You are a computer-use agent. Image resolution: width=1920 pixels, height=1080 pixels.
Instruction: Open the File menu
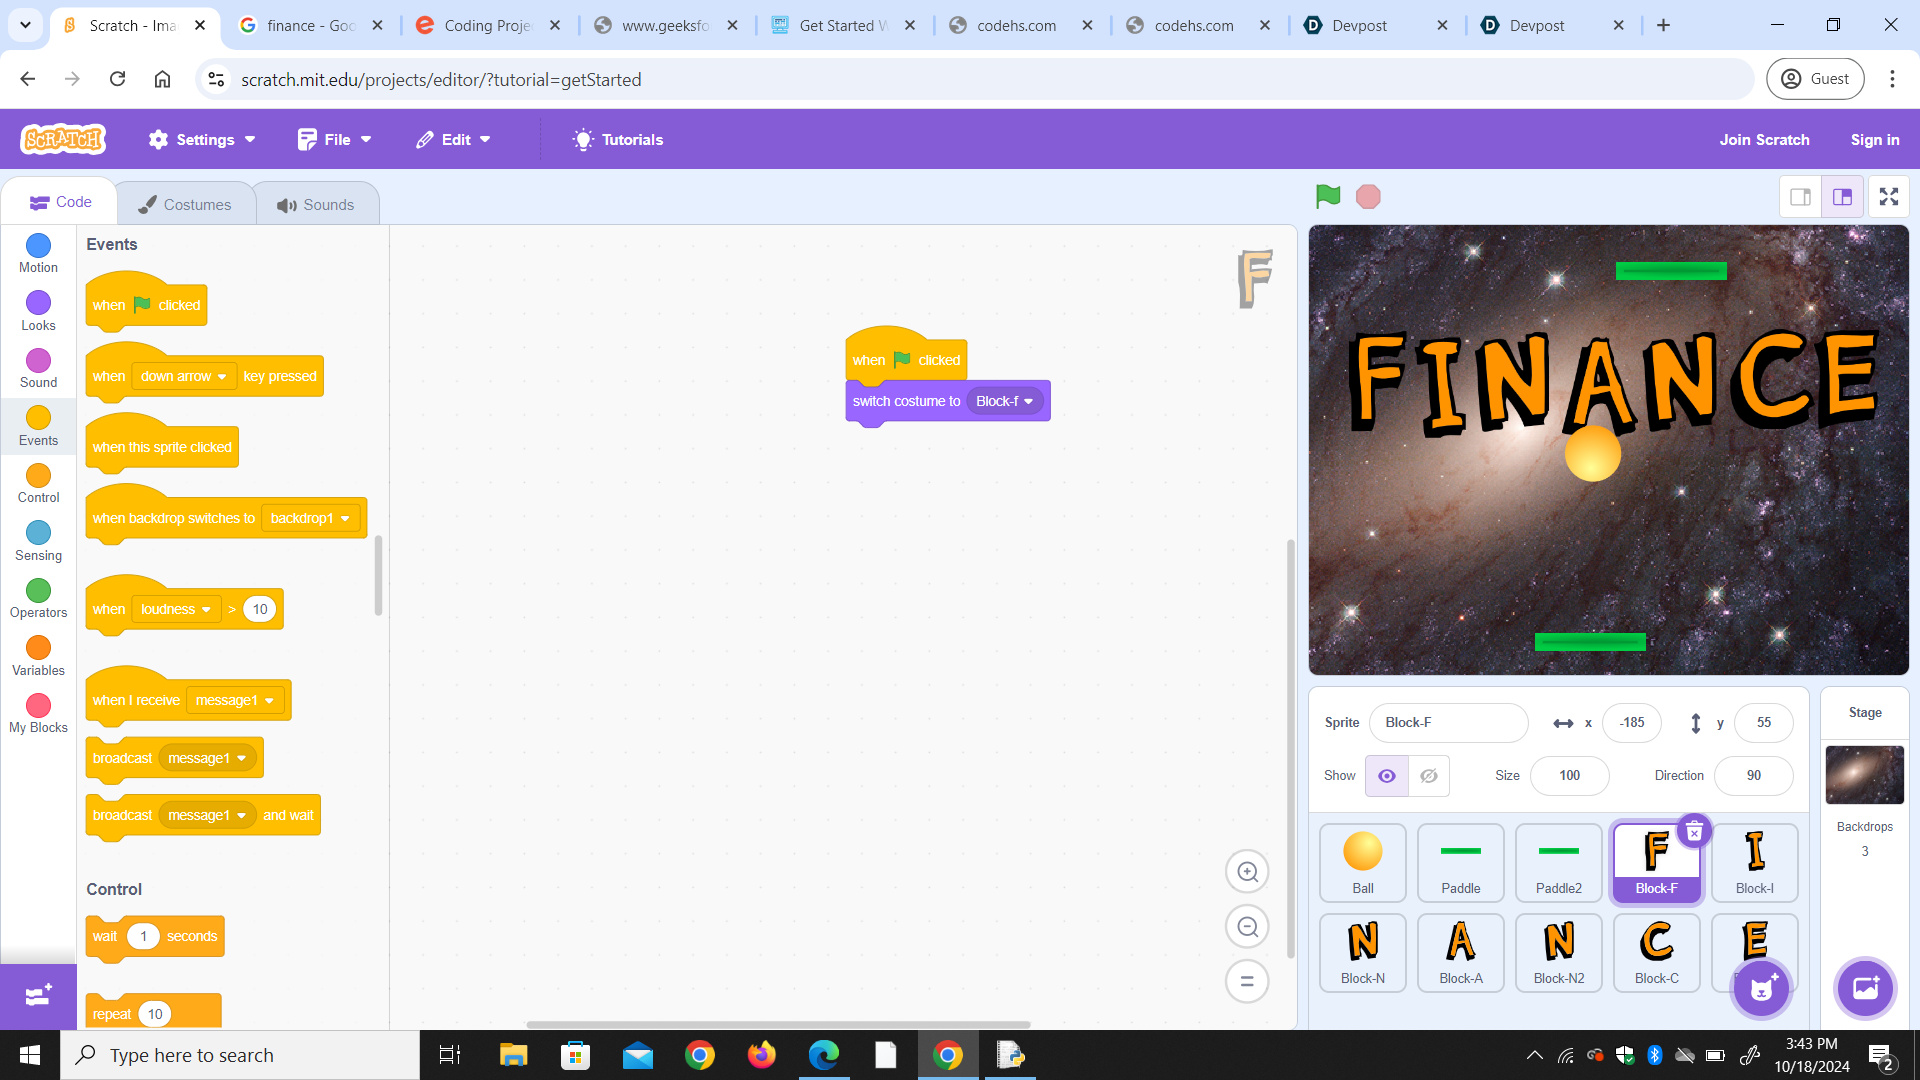tap(335, 140)
